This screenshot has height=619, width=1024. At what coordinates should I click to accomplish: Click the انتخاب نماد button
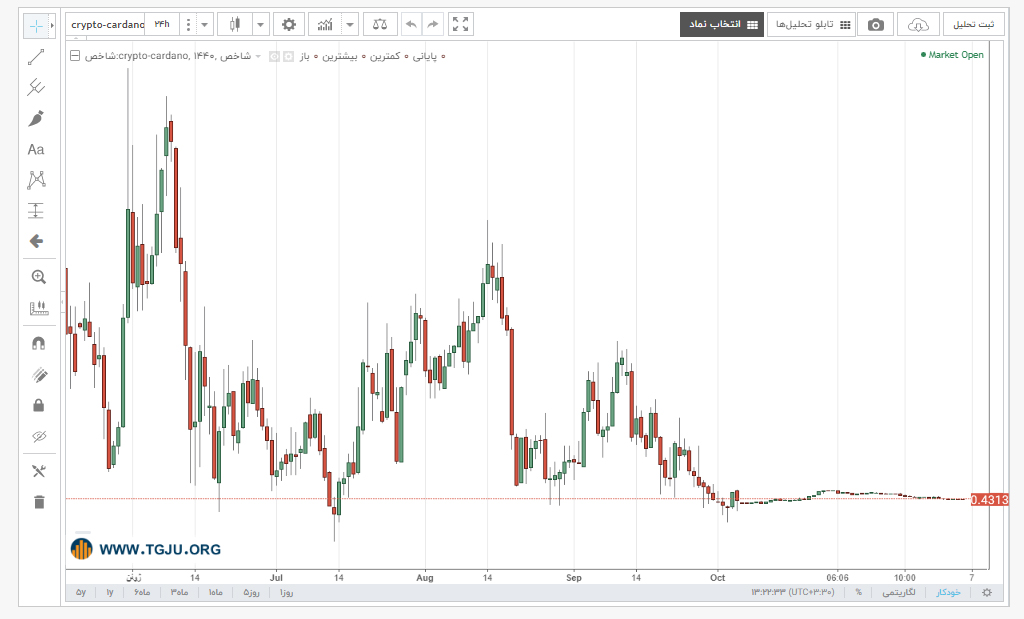pos(722,25)
